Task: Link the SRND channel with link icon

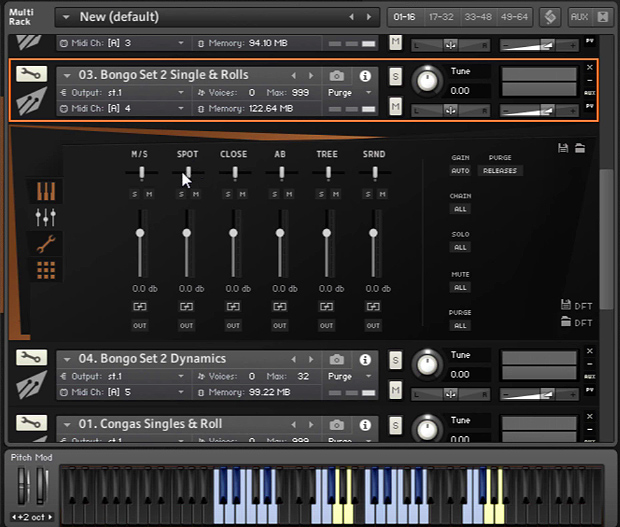Action: pyautogui.click(x=373, y=306)
